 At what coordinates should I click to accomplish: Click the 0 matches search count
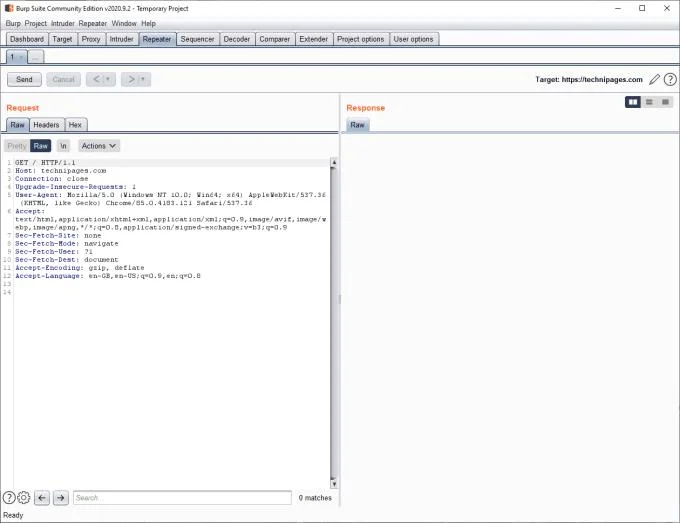pyautogui.click(x=315, y=498)
